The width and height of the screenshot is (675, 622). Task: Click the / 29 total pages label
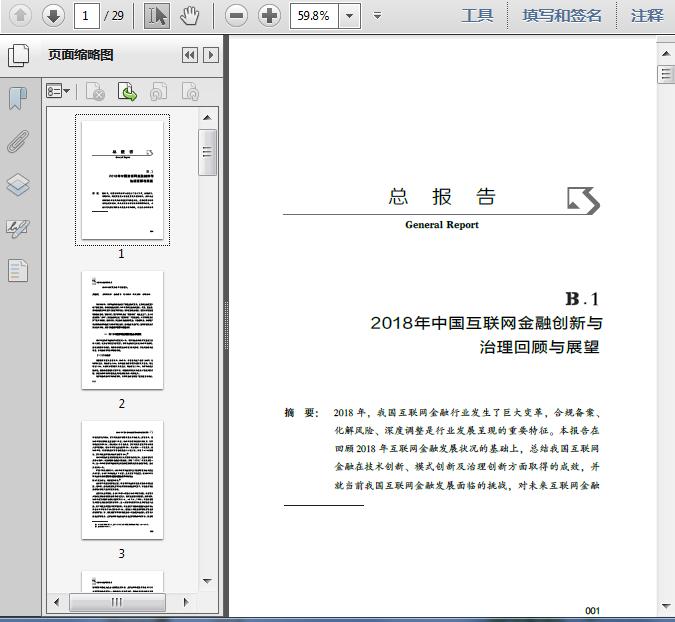(x=114, y=16)
